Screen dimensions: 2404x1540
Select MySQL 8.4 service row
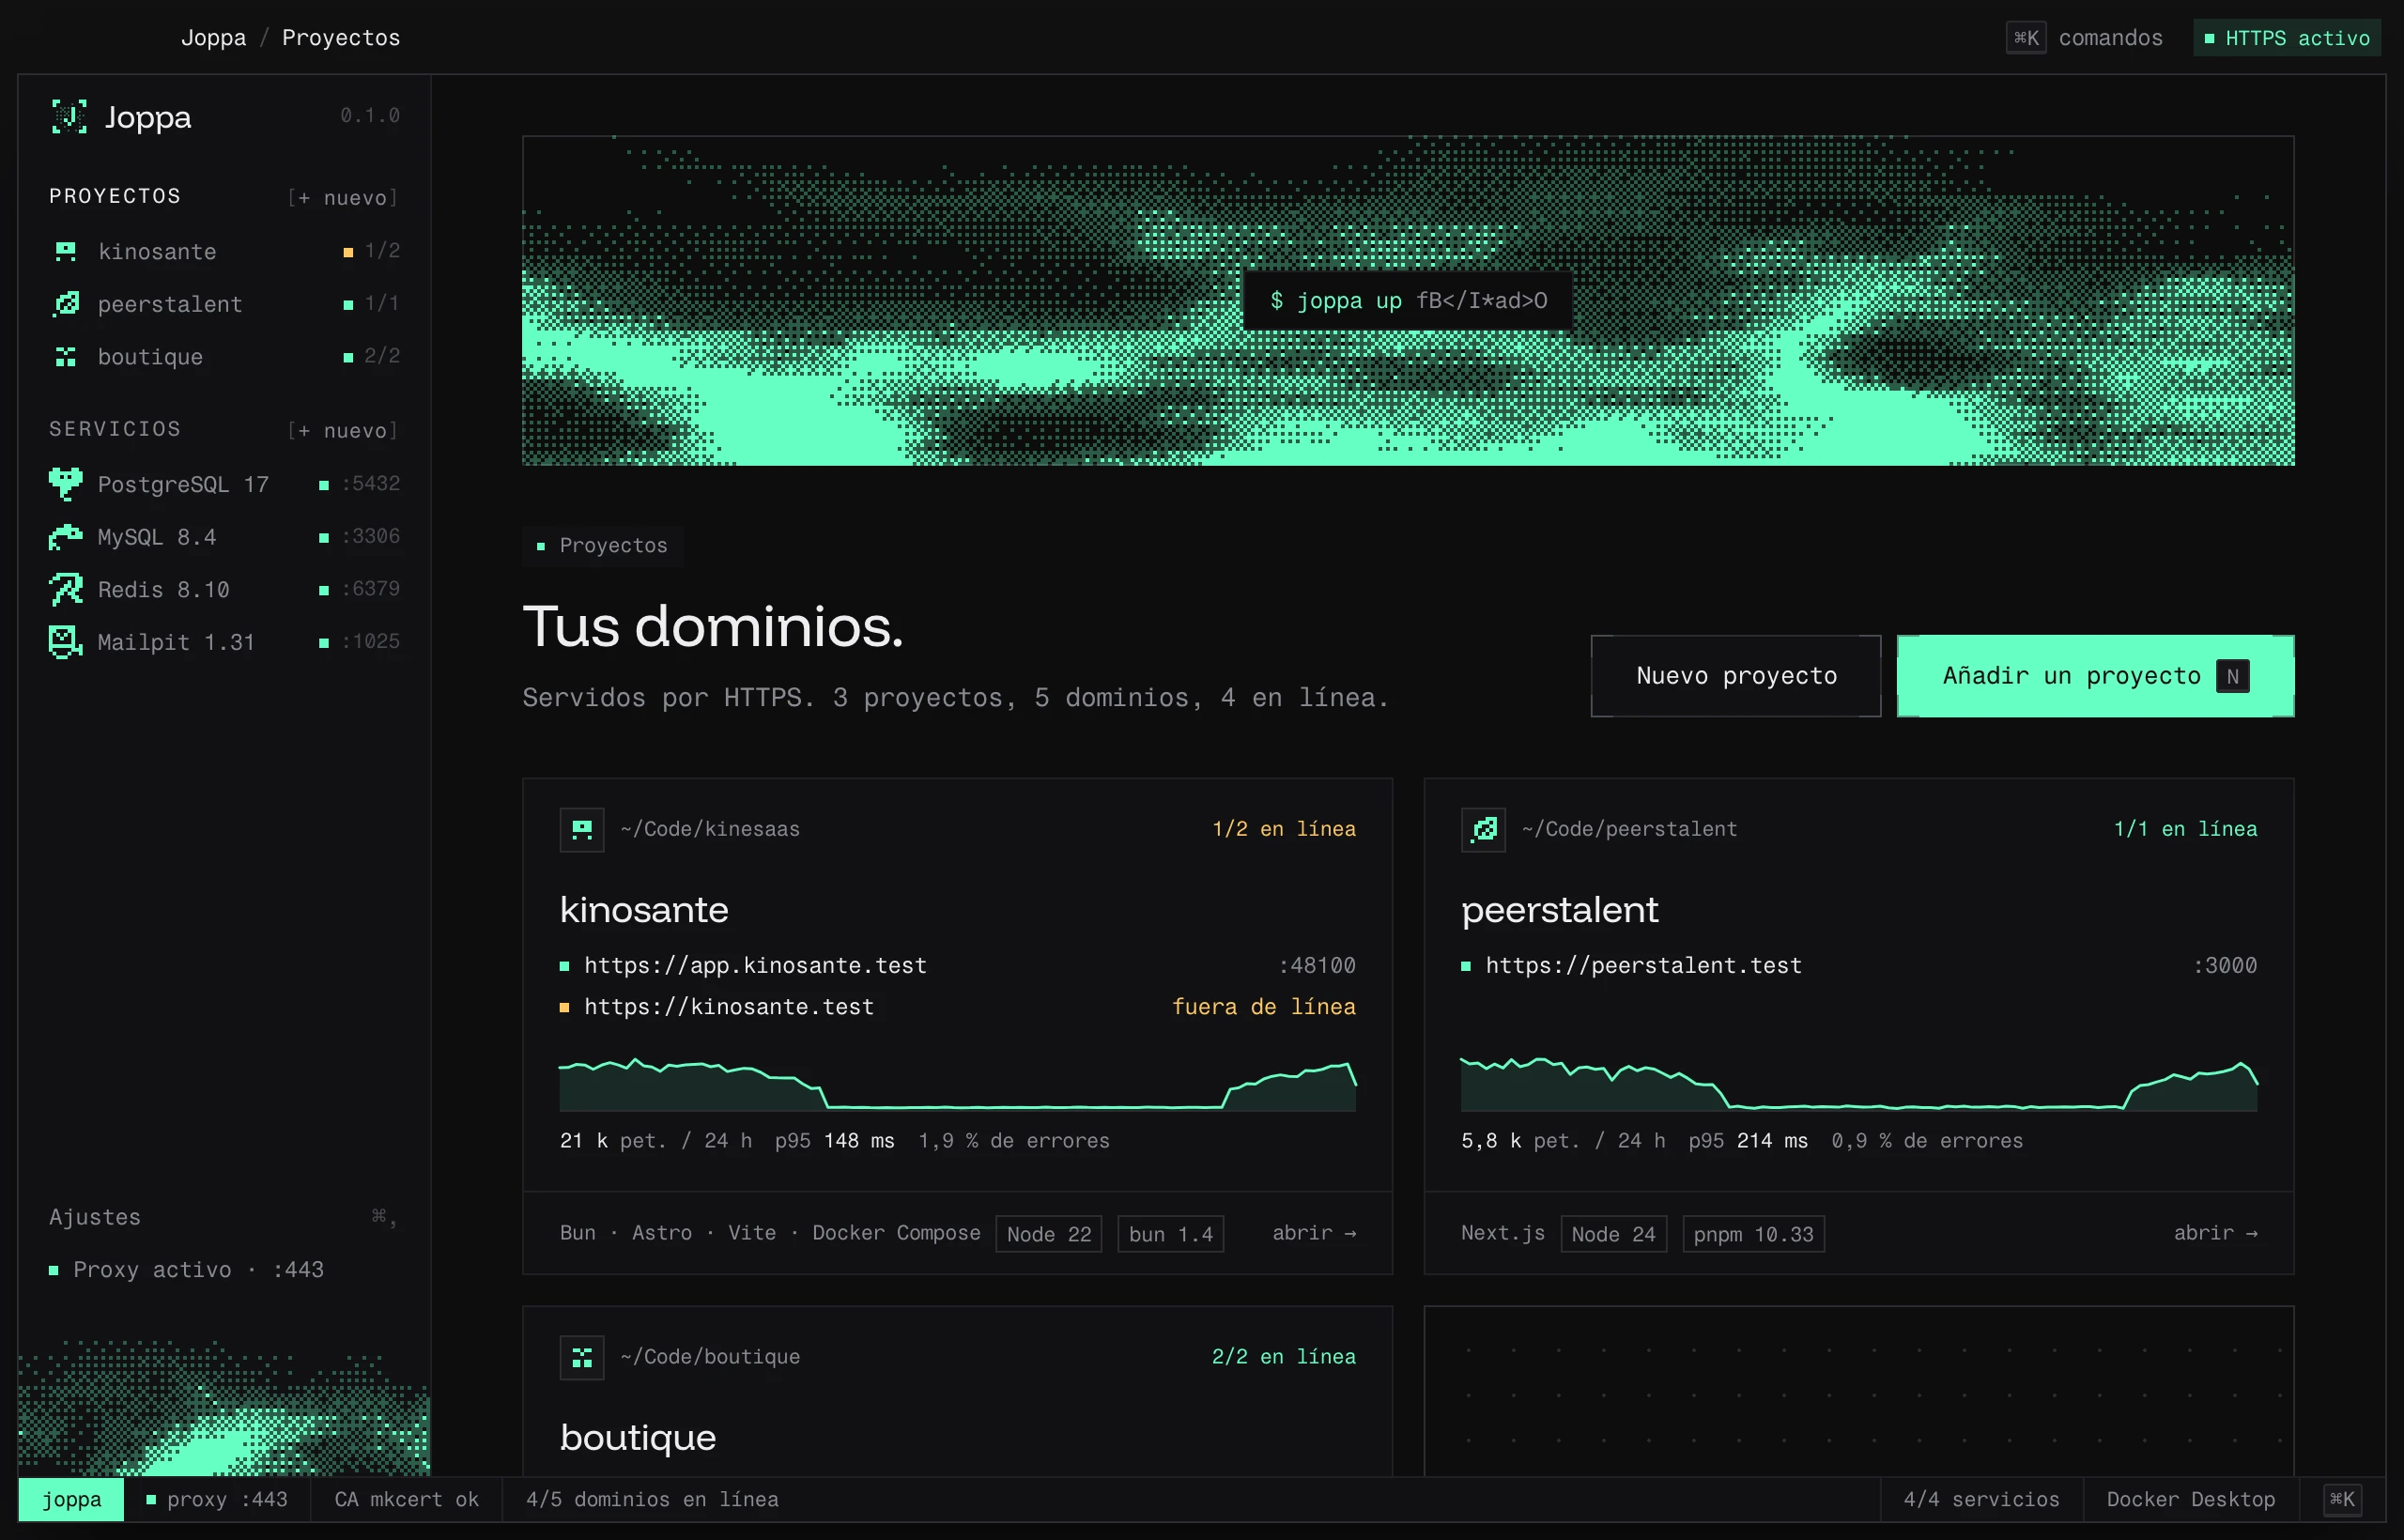[225, 537]
